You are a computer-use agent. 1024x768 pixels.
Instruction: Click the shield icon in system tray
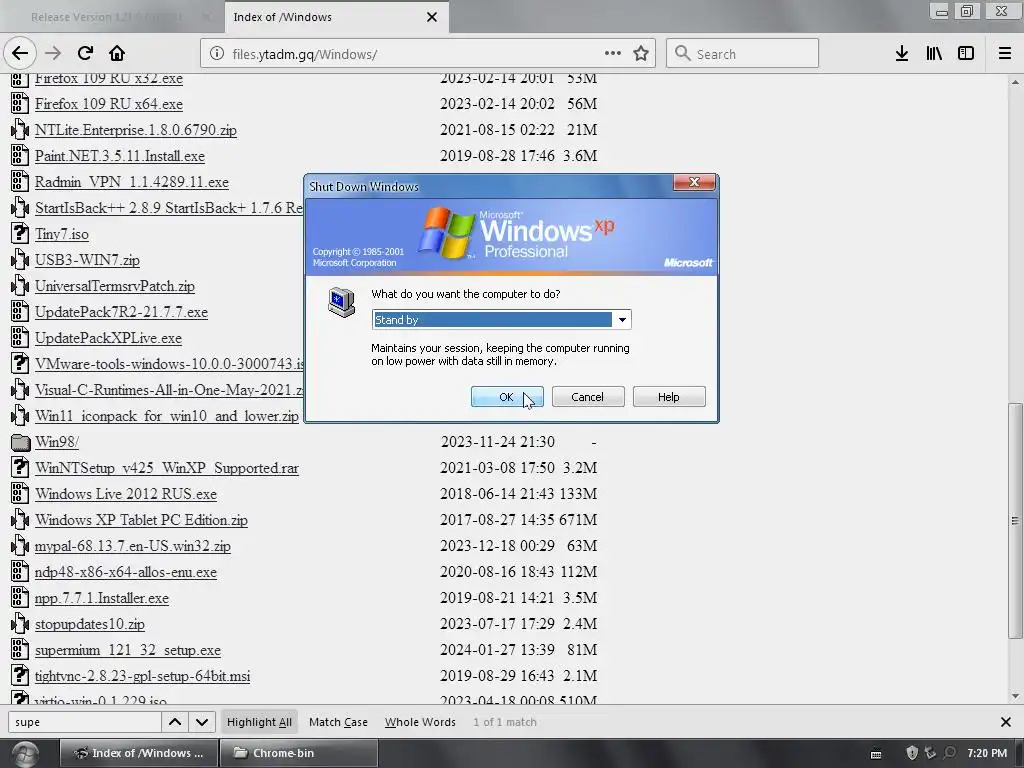(912, 753)
